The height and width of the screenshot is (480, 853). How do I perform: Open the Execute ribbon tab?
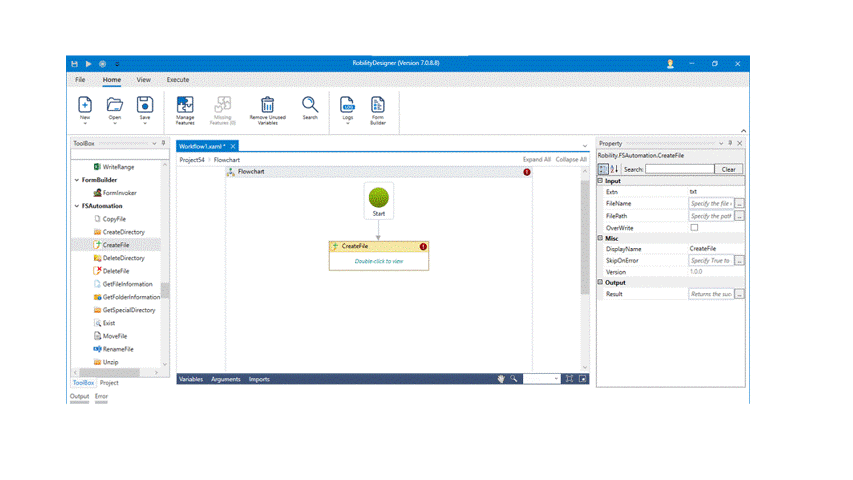click(x=177, y=79)
